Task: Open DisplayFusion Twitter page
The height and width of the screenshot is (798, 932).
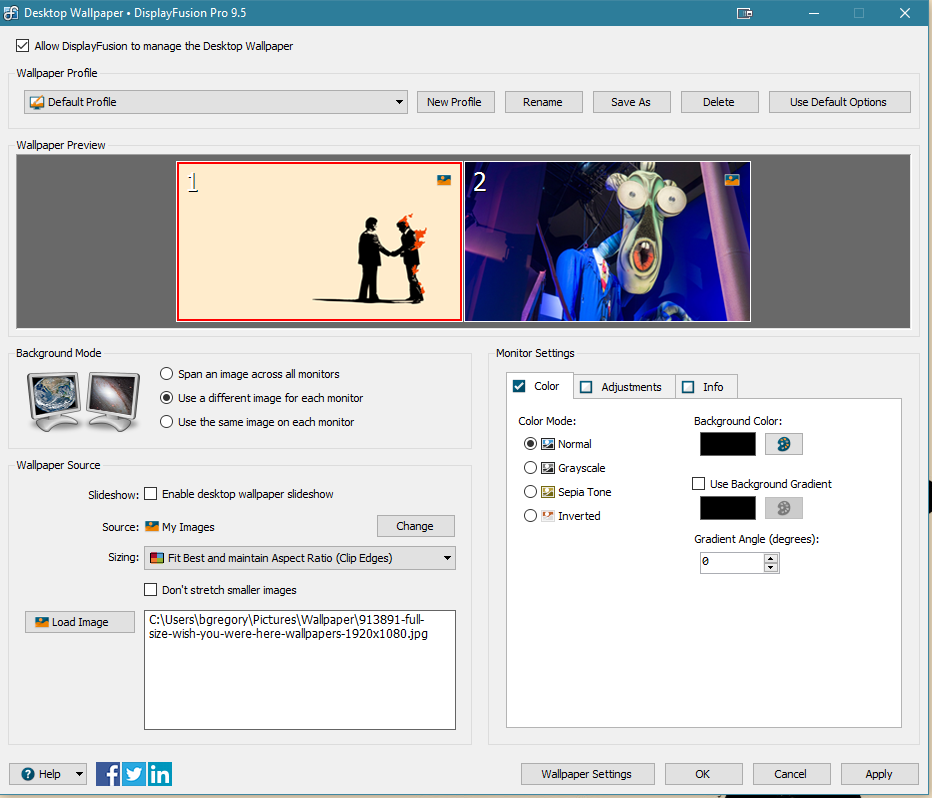Action: click(x=134, y=774)
